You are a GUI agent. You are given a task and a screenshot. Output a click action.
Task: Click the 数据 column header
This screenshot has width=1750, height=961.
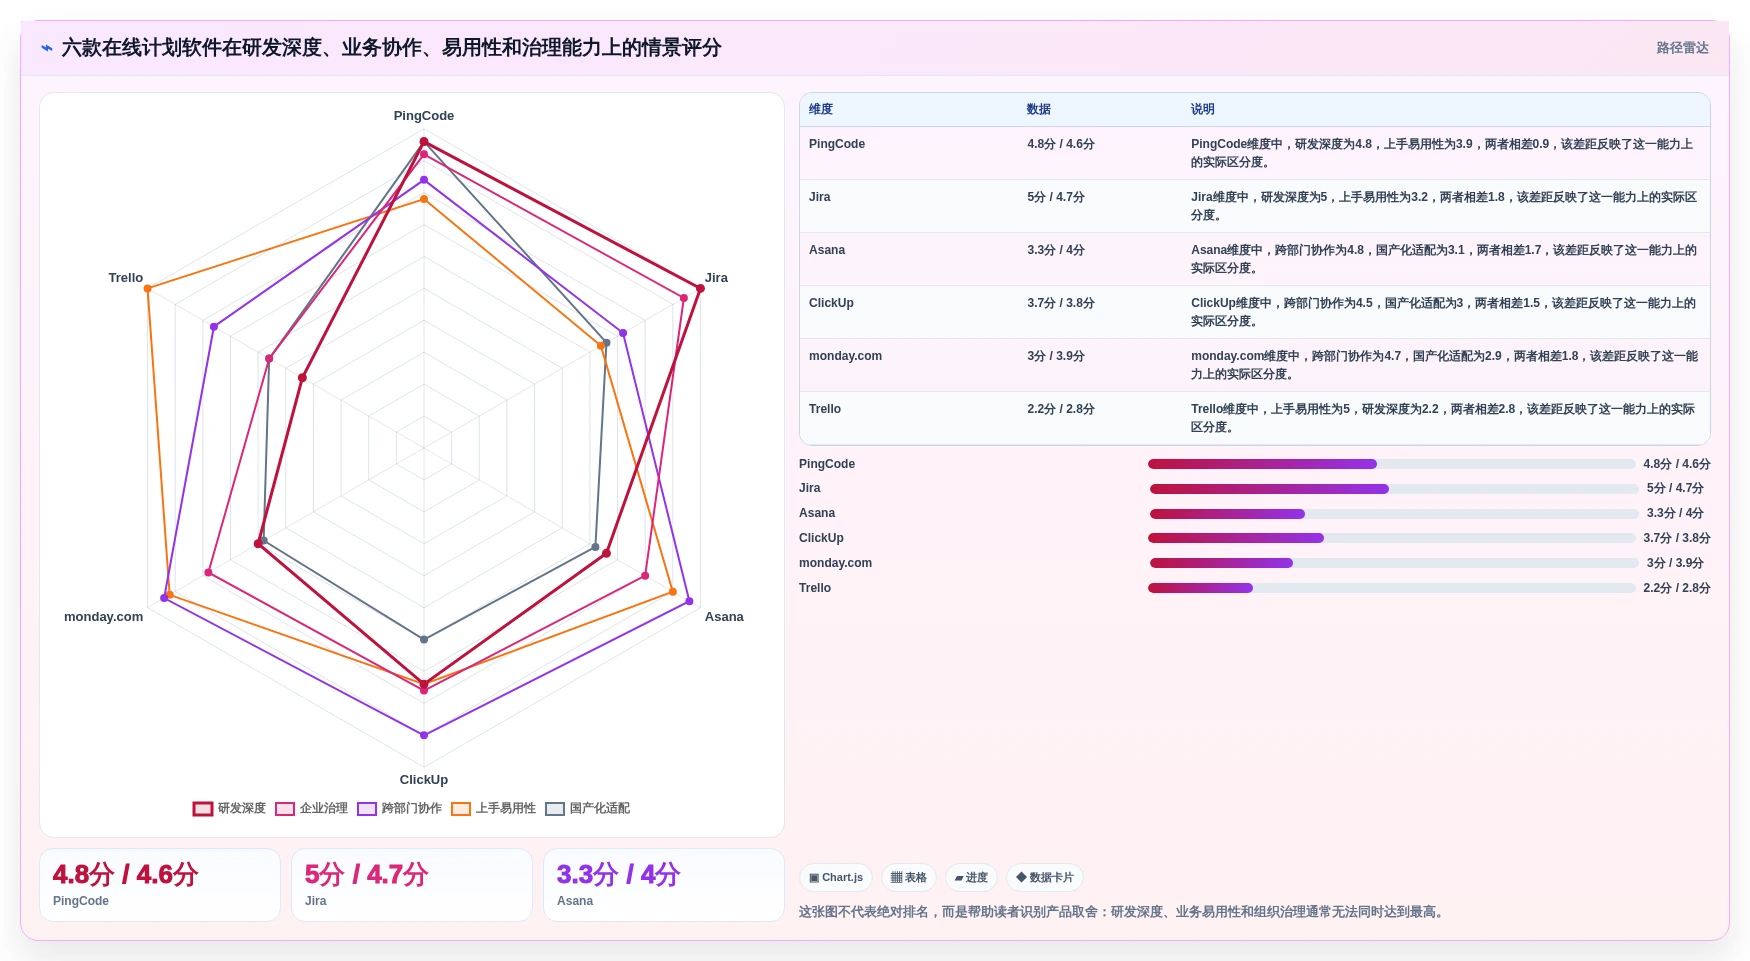click(x=1039, y=109)
